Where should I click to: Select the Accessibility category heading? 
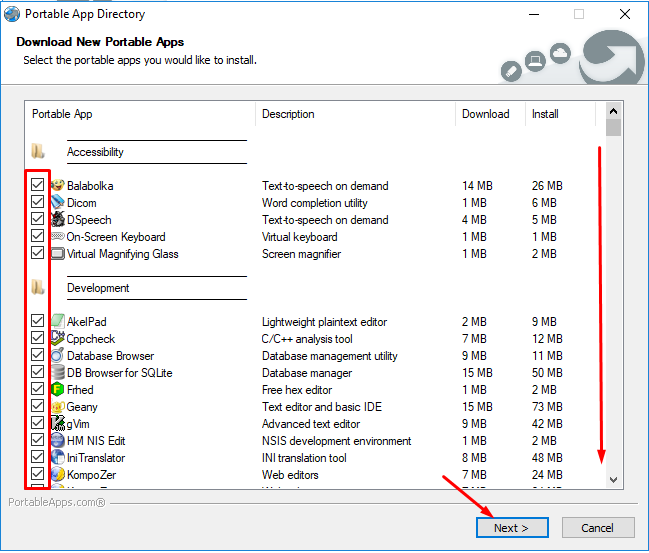[95, 152]
